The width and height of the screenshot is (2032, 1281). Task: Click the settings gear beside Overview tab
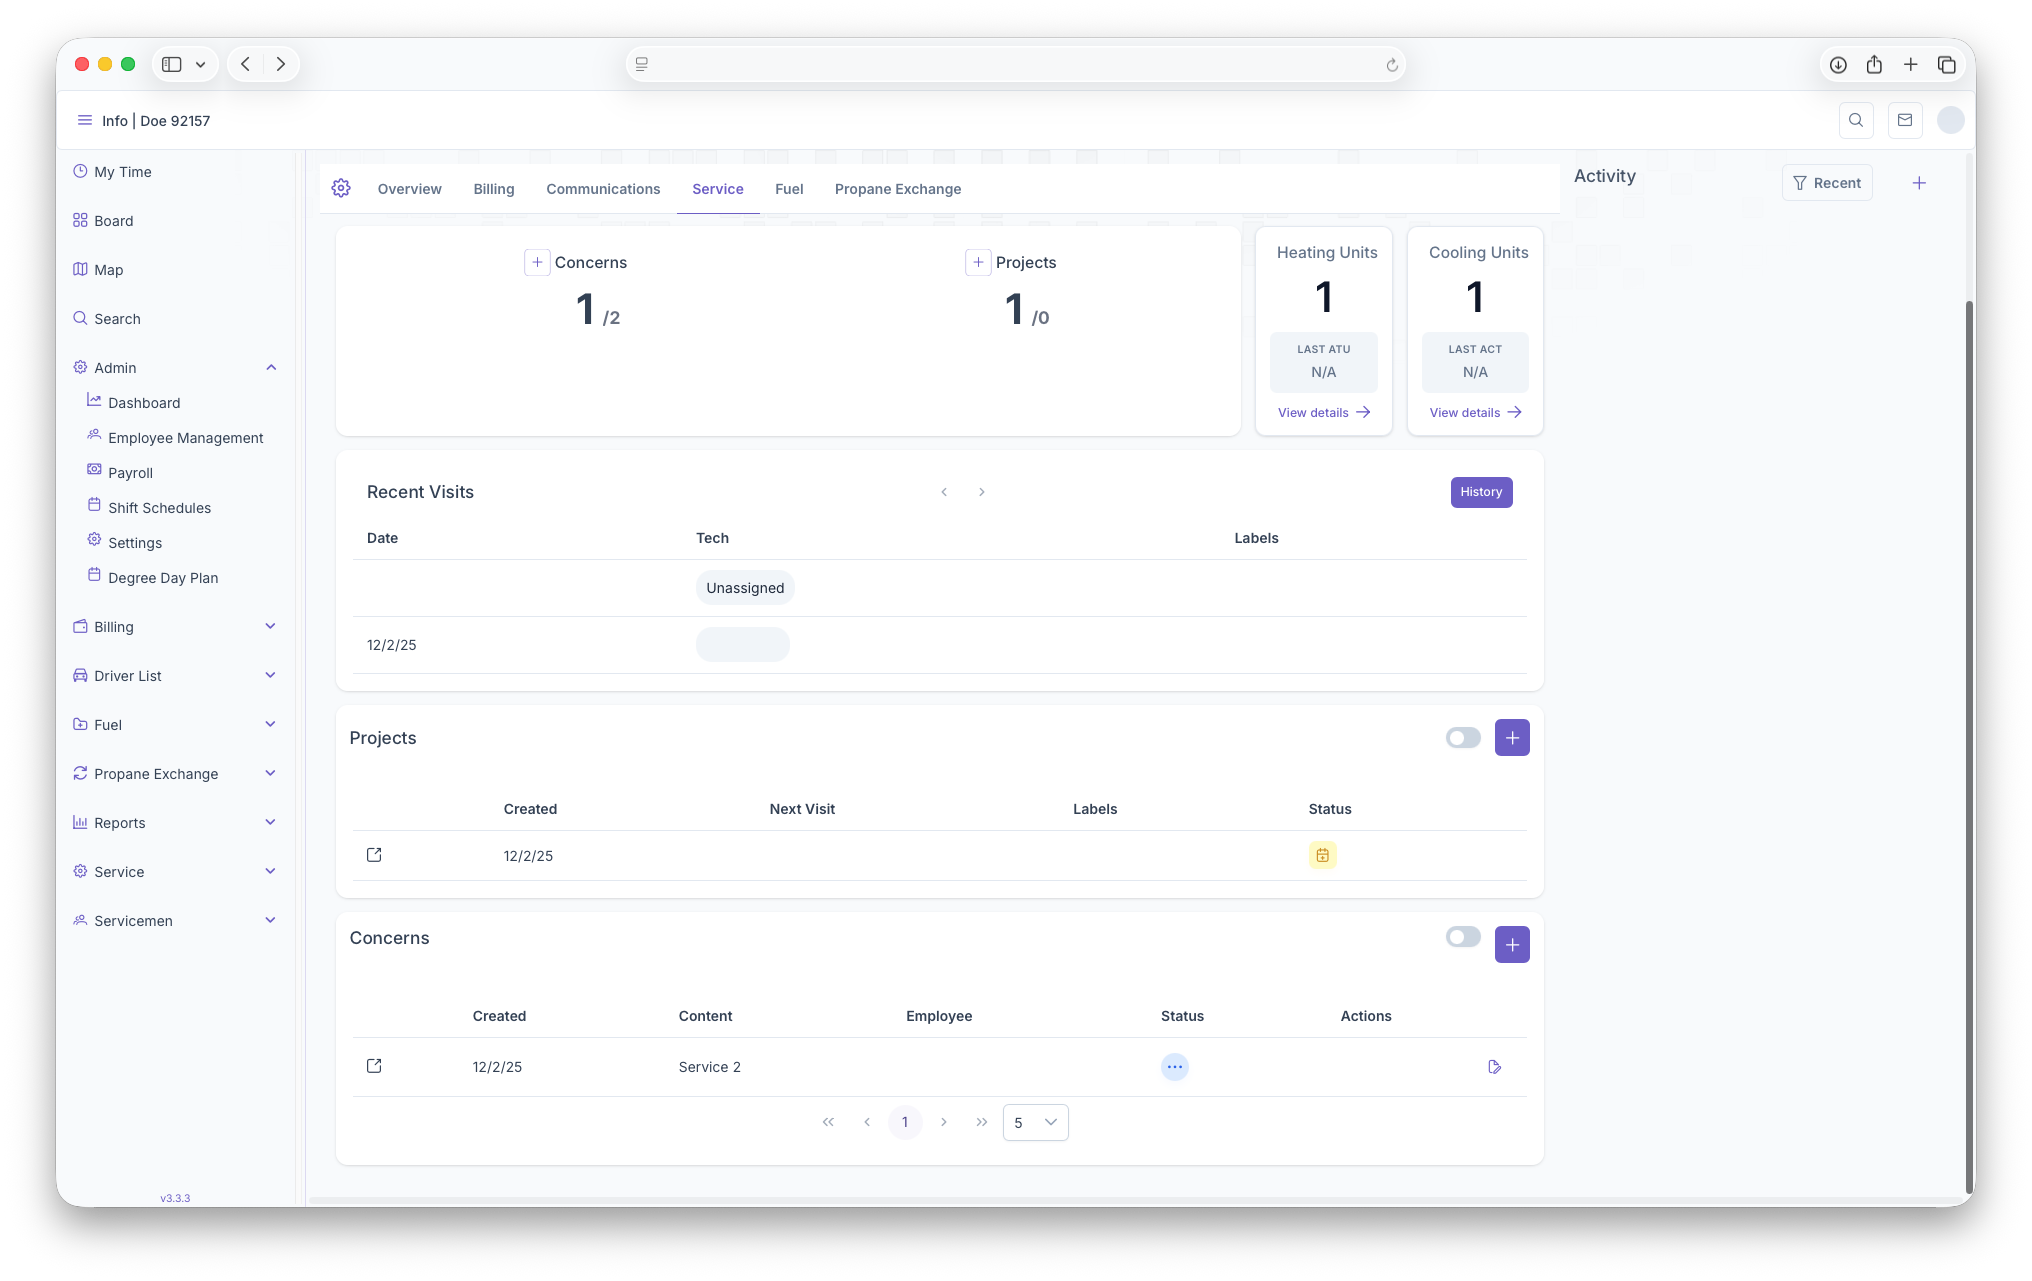point(341,188)
